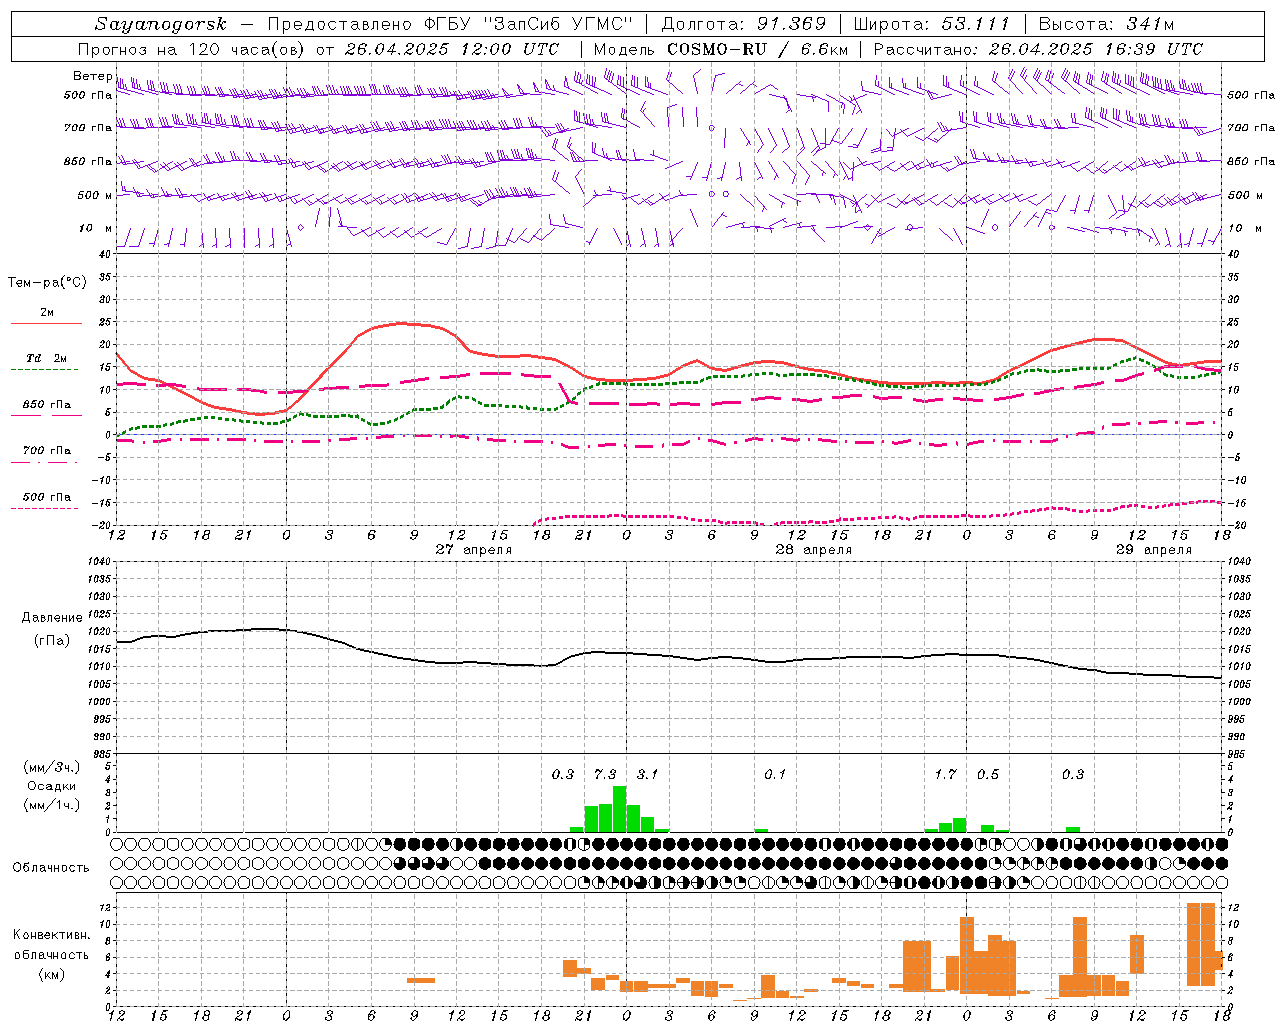Click the "28 апреля" date label

pyautogui.click(x=814, y=549)
